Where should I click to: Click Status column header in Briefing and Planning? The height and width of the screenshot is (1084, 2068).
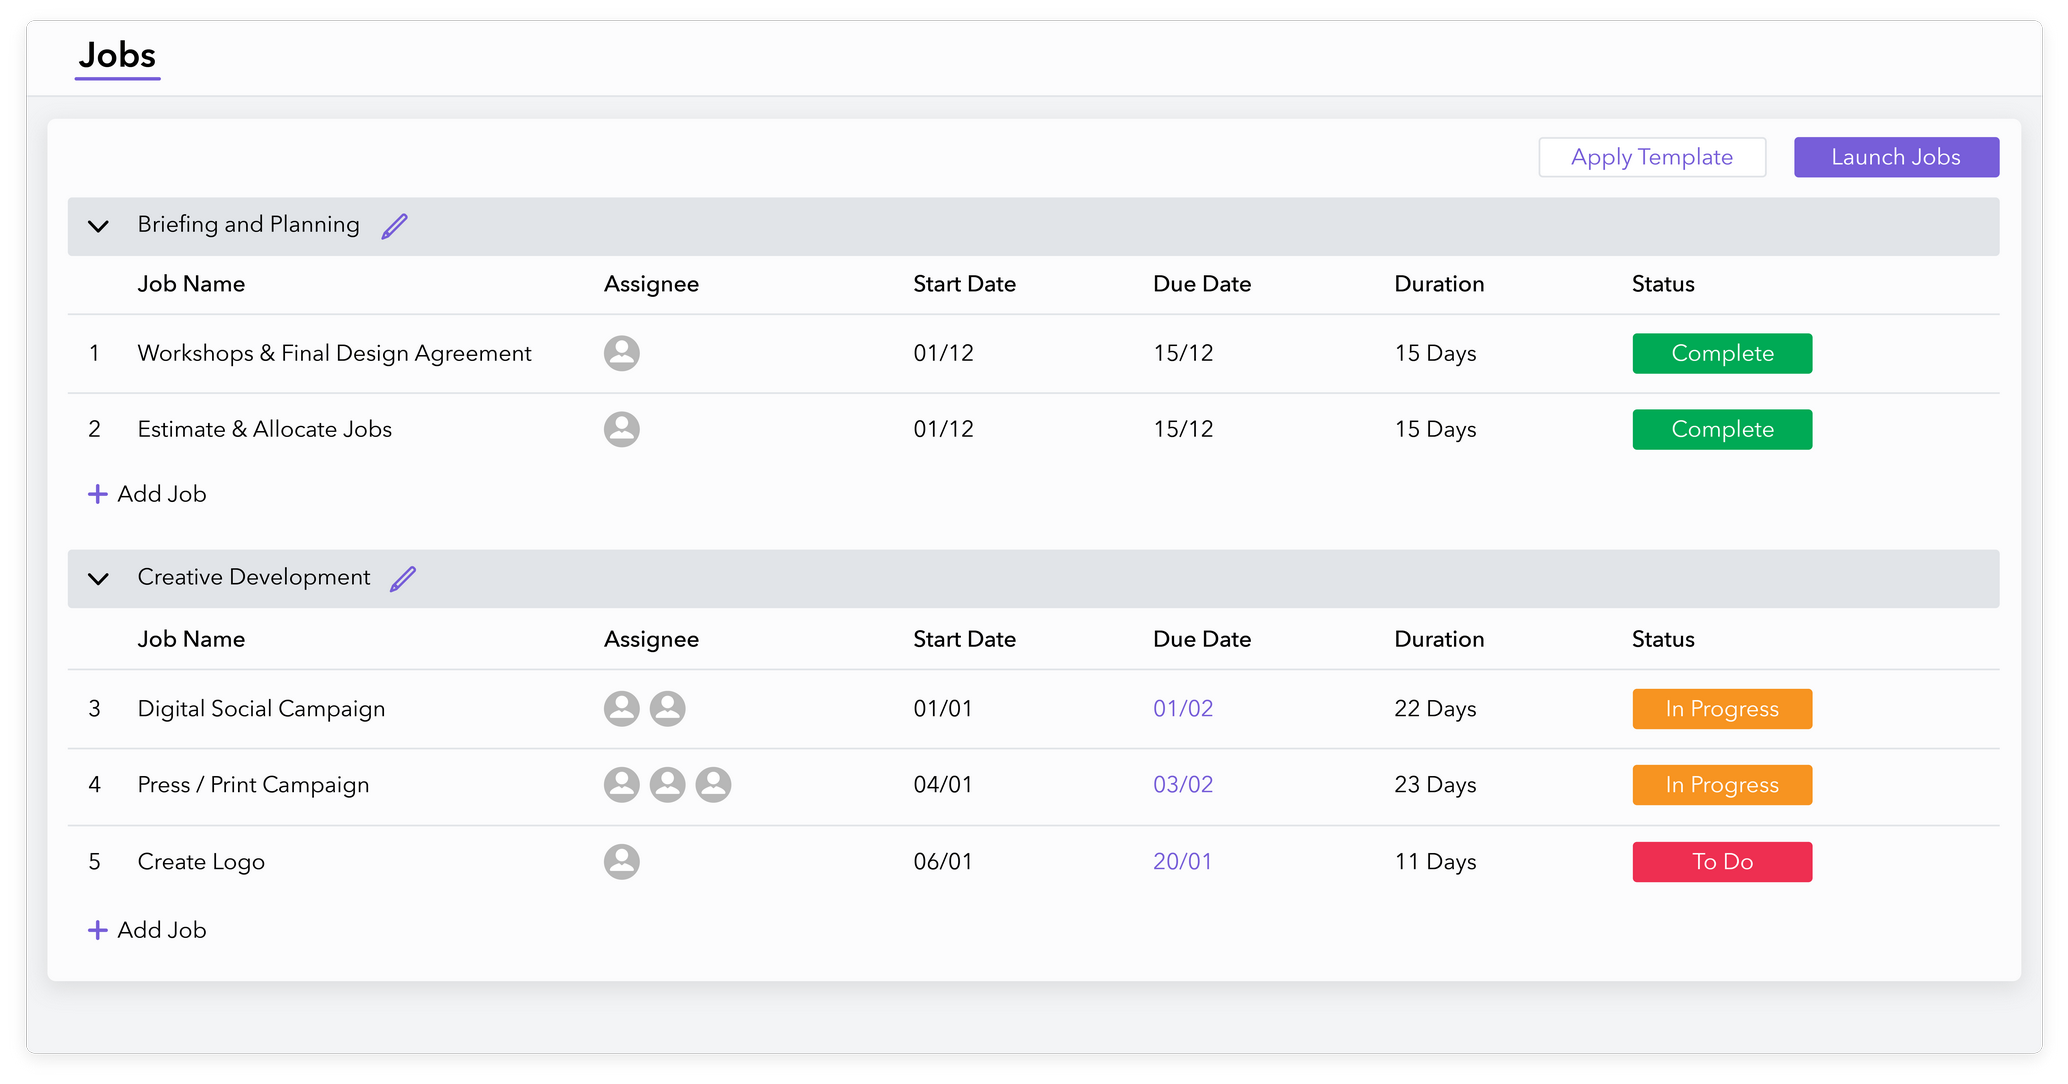pyautogui.click(x=1663, y=284)
